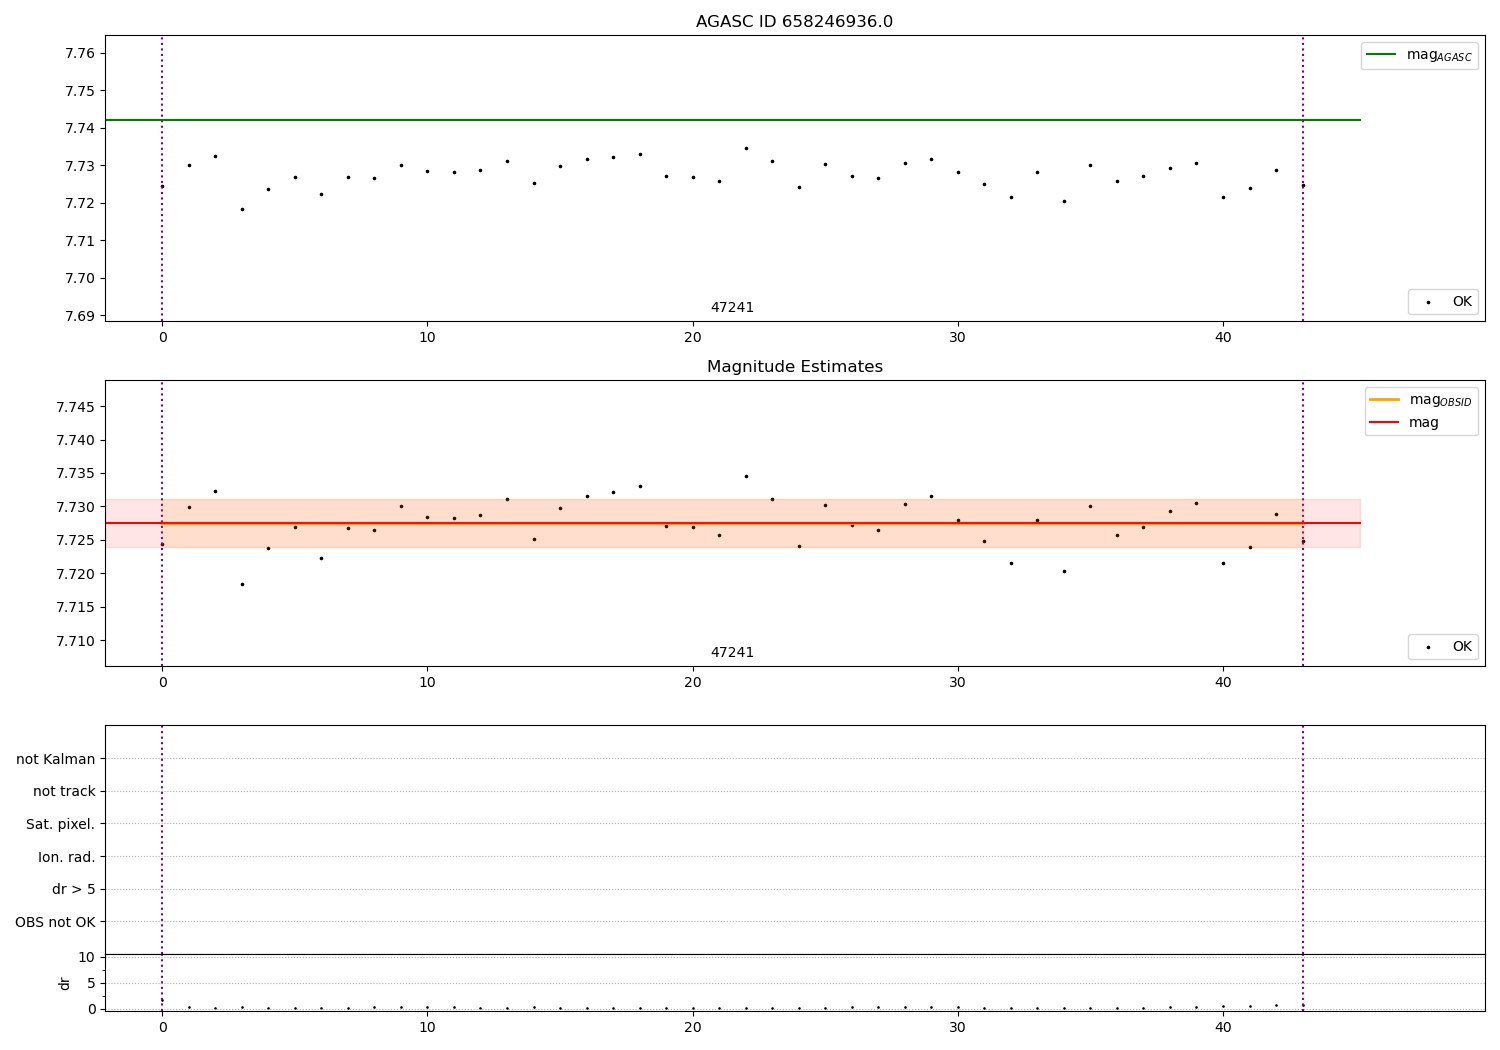Screen dimensions: 1500x1050
Task: Click the 7.74 y-tick in the top plot
Action: click(80, 128)
